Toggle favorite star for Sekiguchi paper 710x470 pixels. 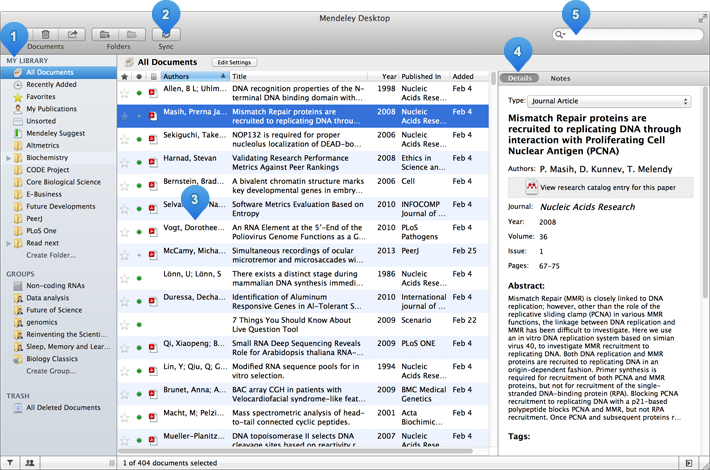(125, 139)
